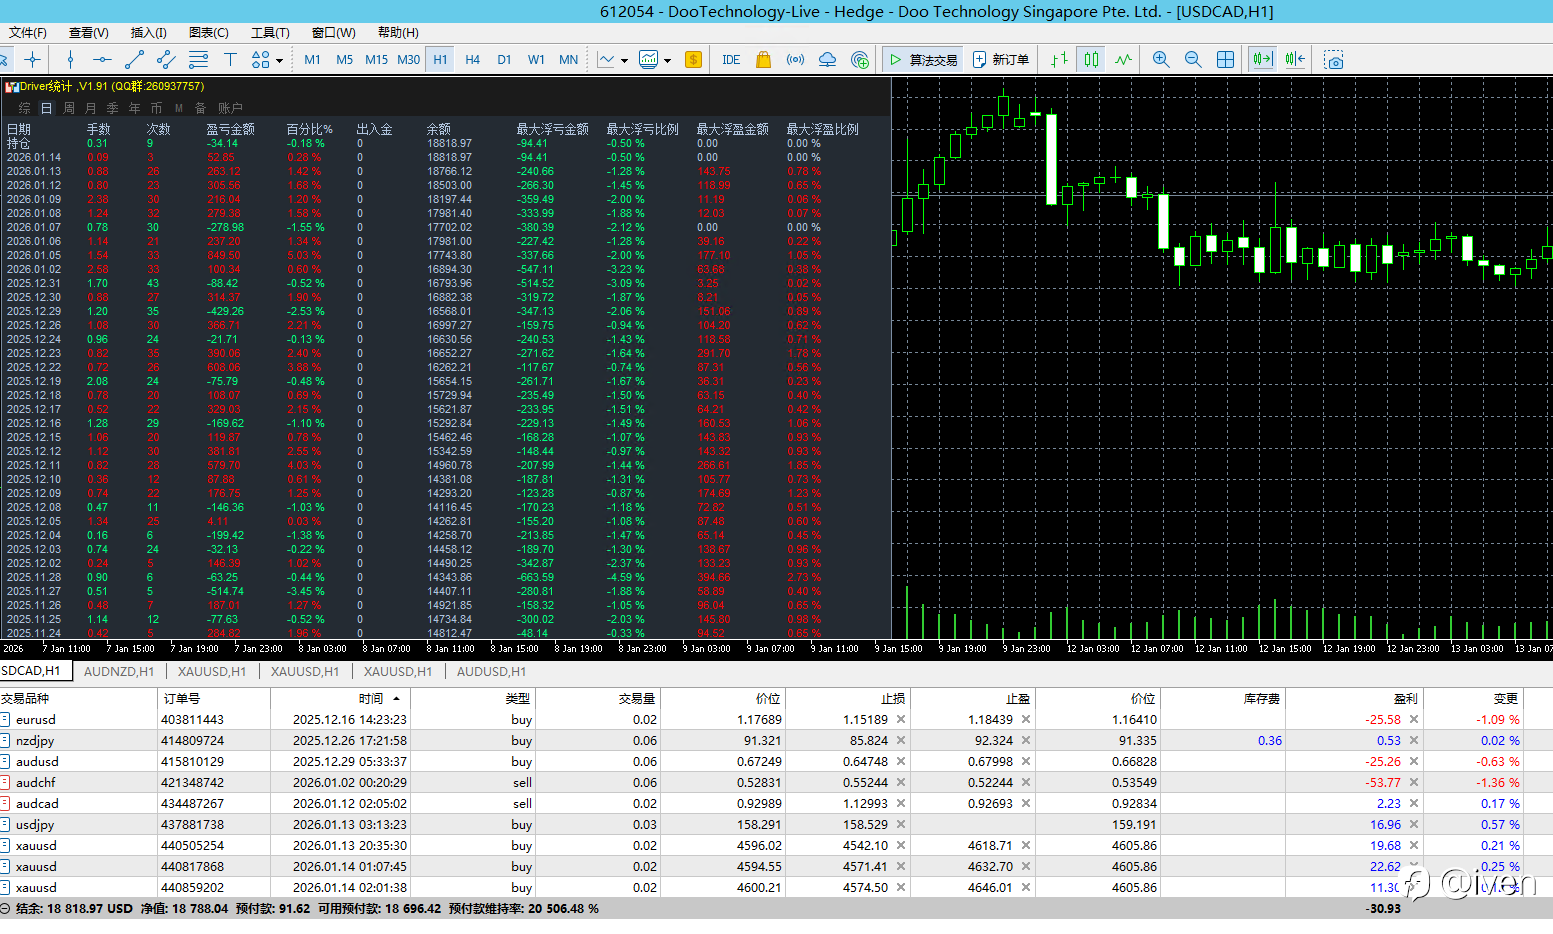Open the Market shopping bag icon

tap(763, 60)
